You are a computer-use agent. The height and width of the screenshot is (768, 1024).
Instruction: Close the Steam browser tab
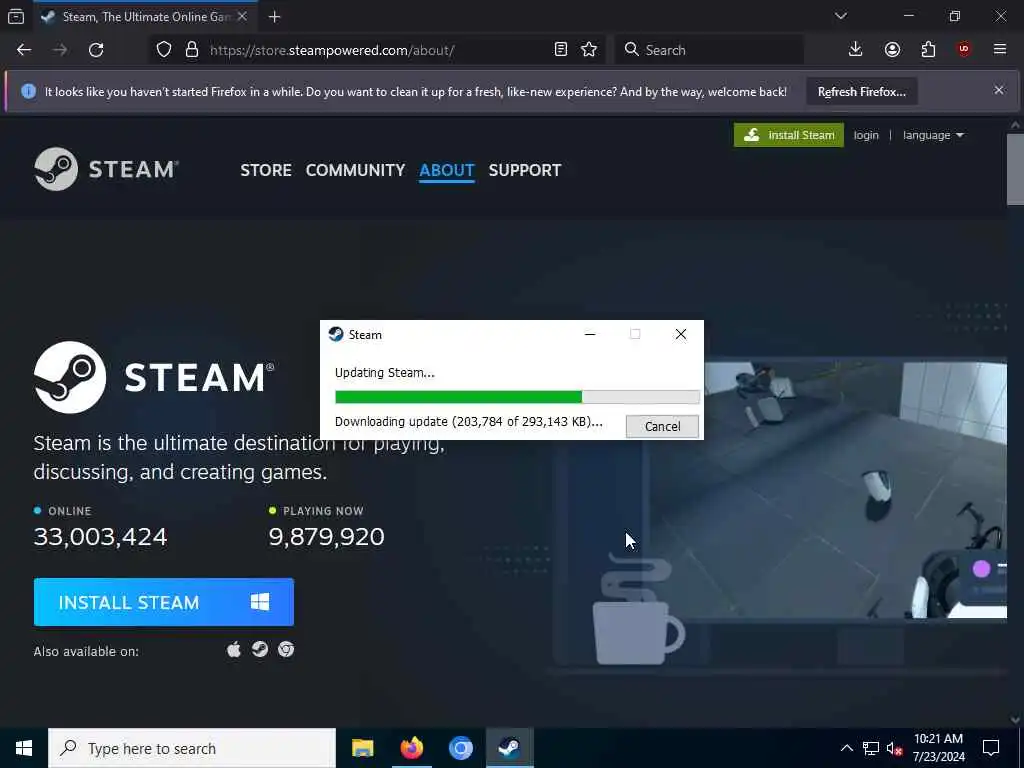coord(242,16)
